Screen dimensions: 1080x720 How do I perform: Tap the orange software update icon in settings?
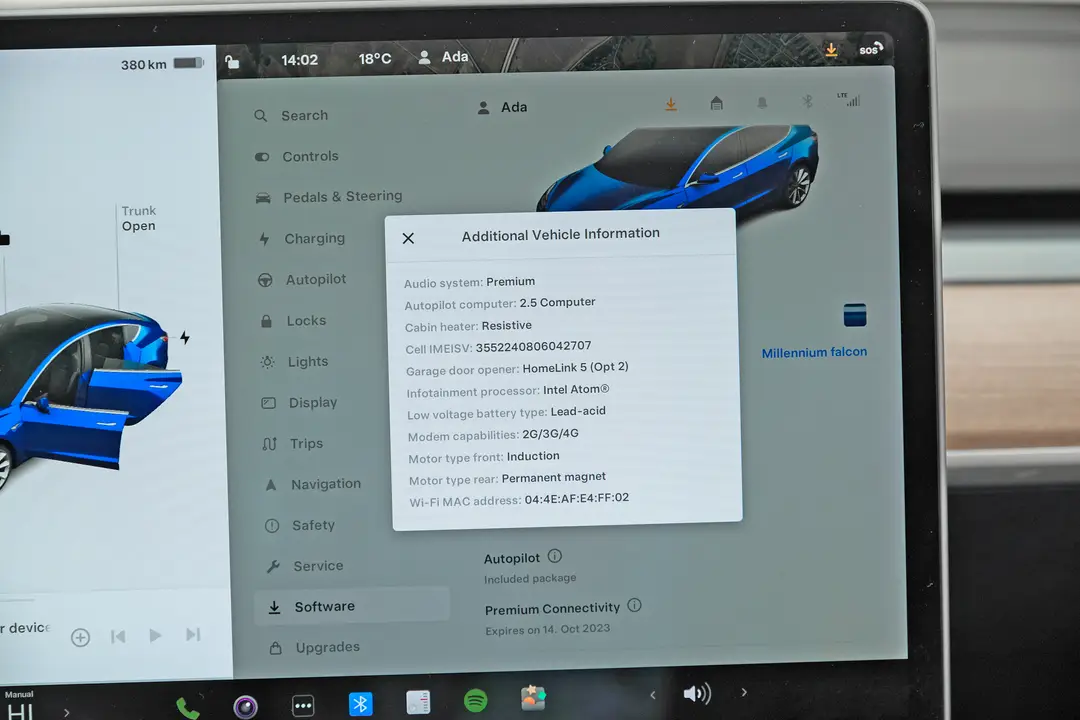(x=671, y=104)
